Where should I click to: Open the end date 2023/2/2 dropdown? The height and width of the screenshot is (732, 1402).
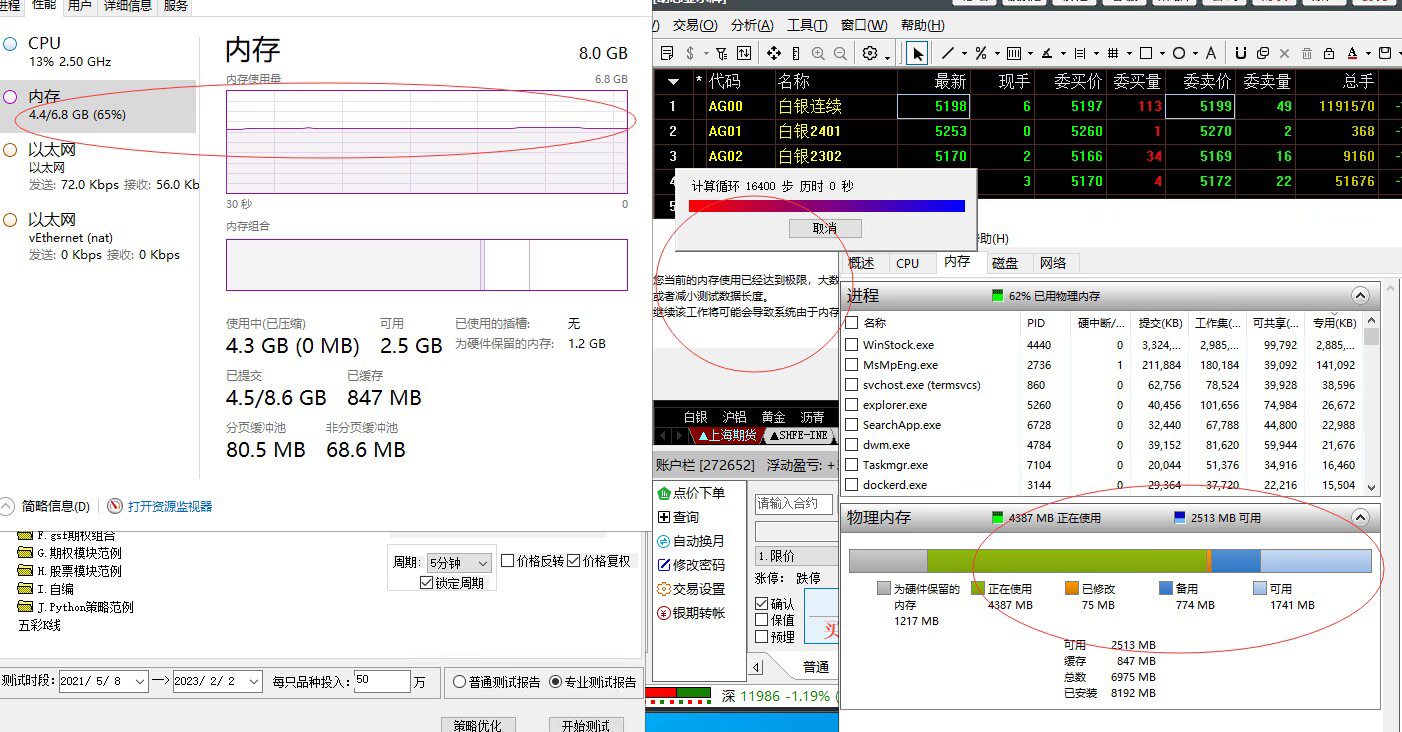coord(255,681)
